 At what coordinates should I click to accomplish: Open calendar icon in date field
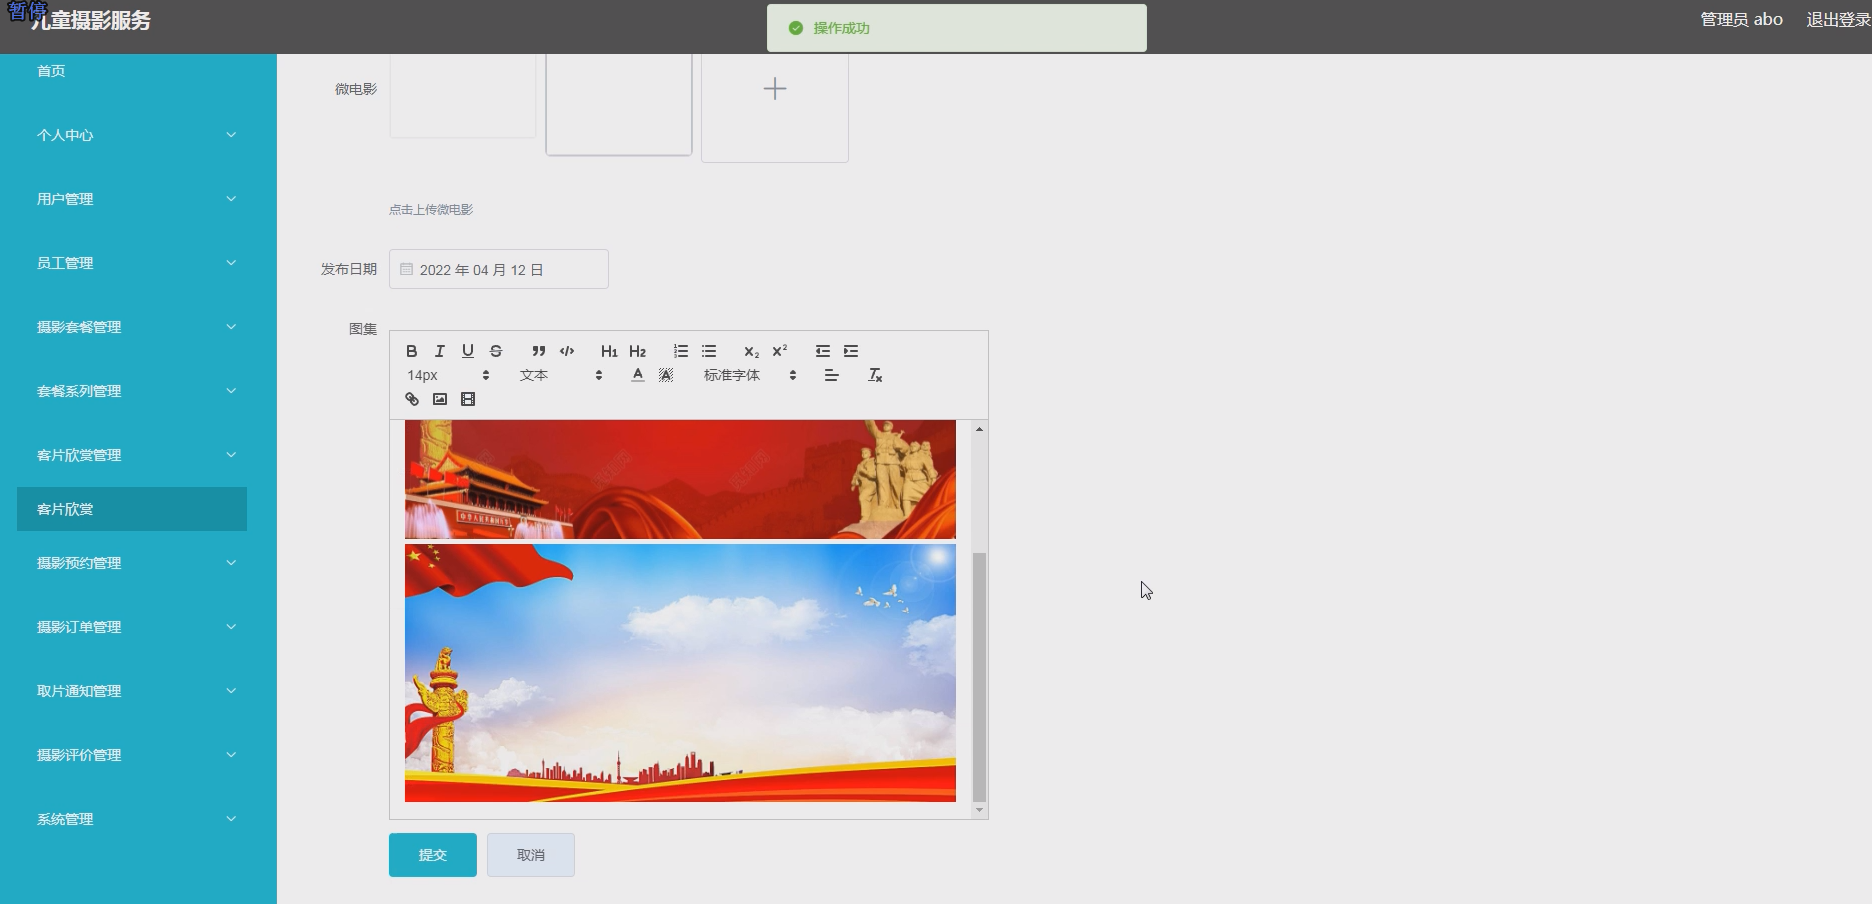pyautogui.click(x=406, y=269)
